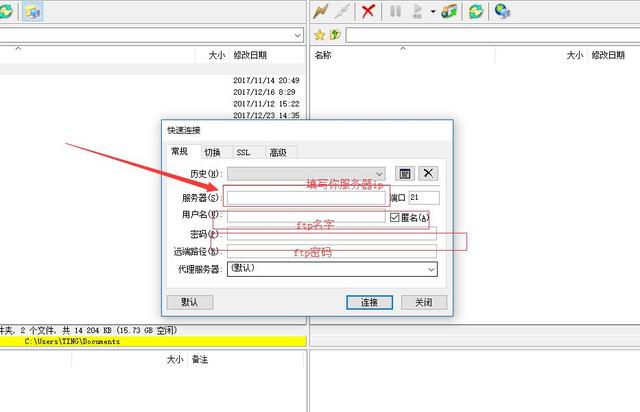Click the 连接 connect button

[x=369, y=302]
